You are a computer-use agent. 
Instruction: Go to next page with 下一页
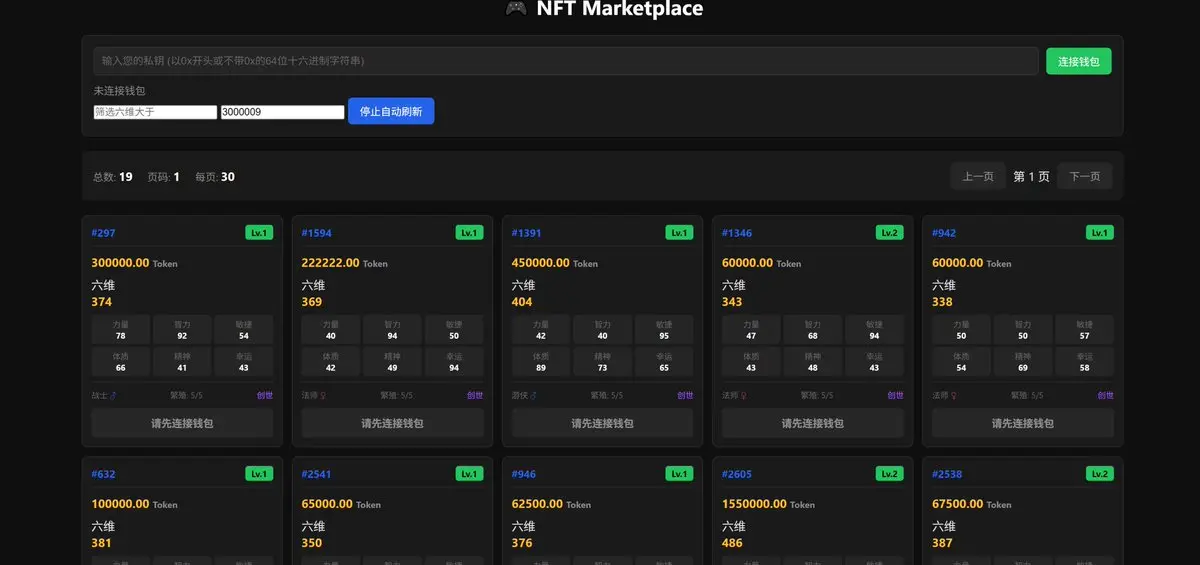(1085, 176)
